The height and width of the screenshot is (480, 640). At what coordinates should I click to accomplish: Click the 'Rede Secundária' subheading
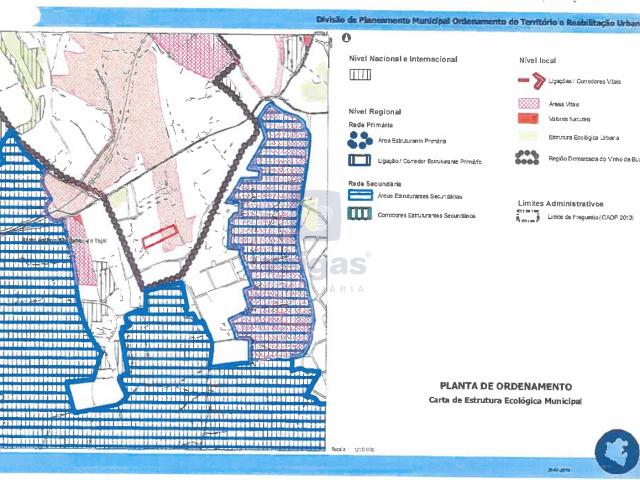coord(375,184)
